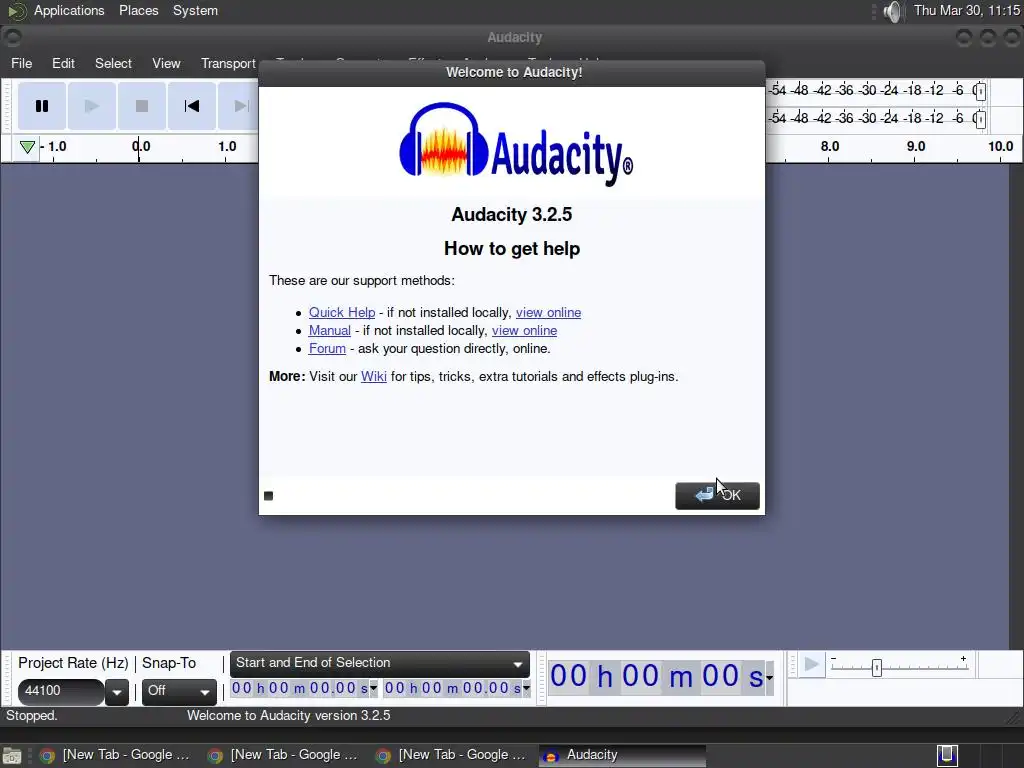Open the File menu

(x=22, y=63)
